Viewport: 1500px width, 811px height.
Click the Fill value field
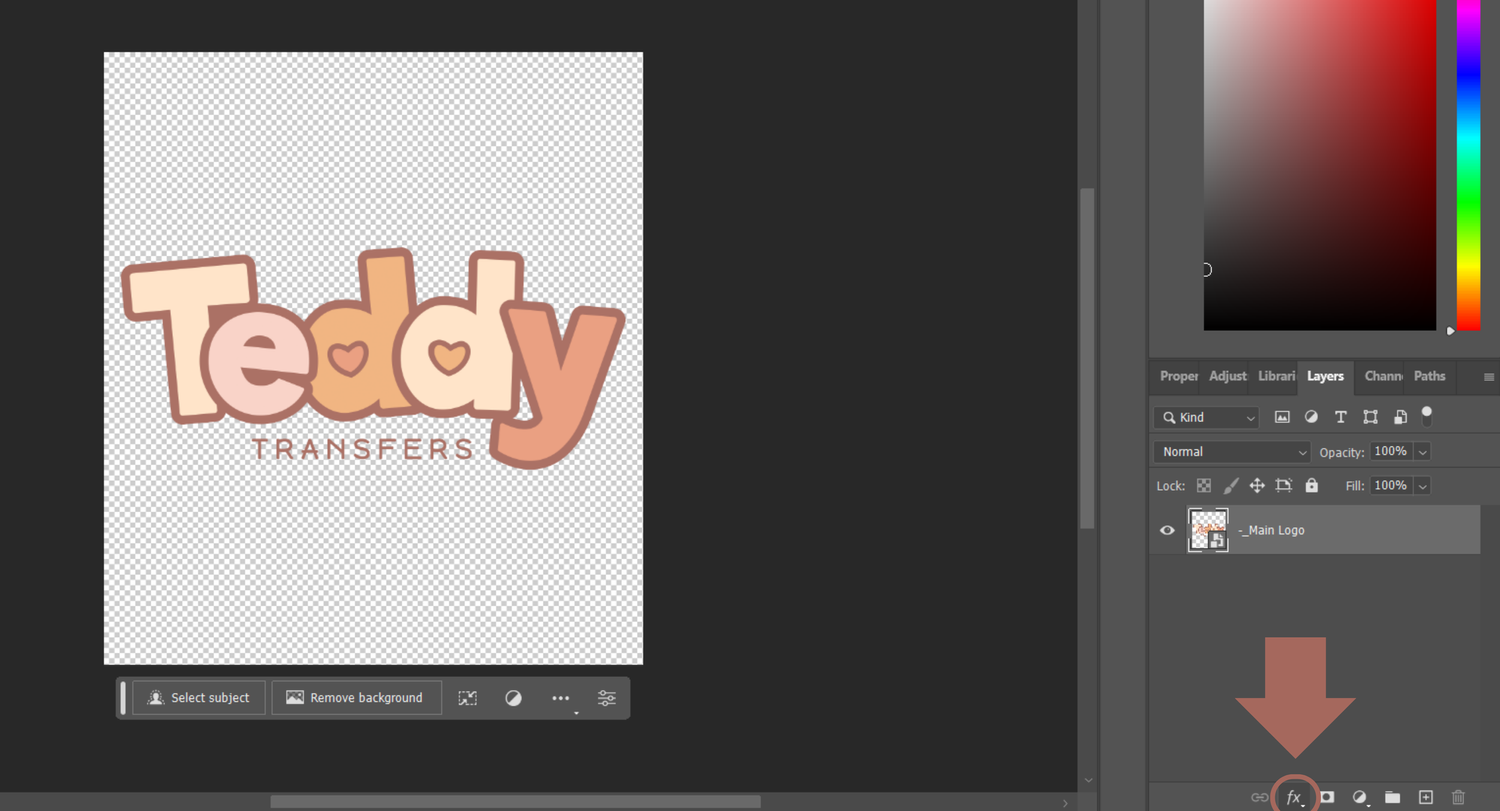(x=1390, y=486)
